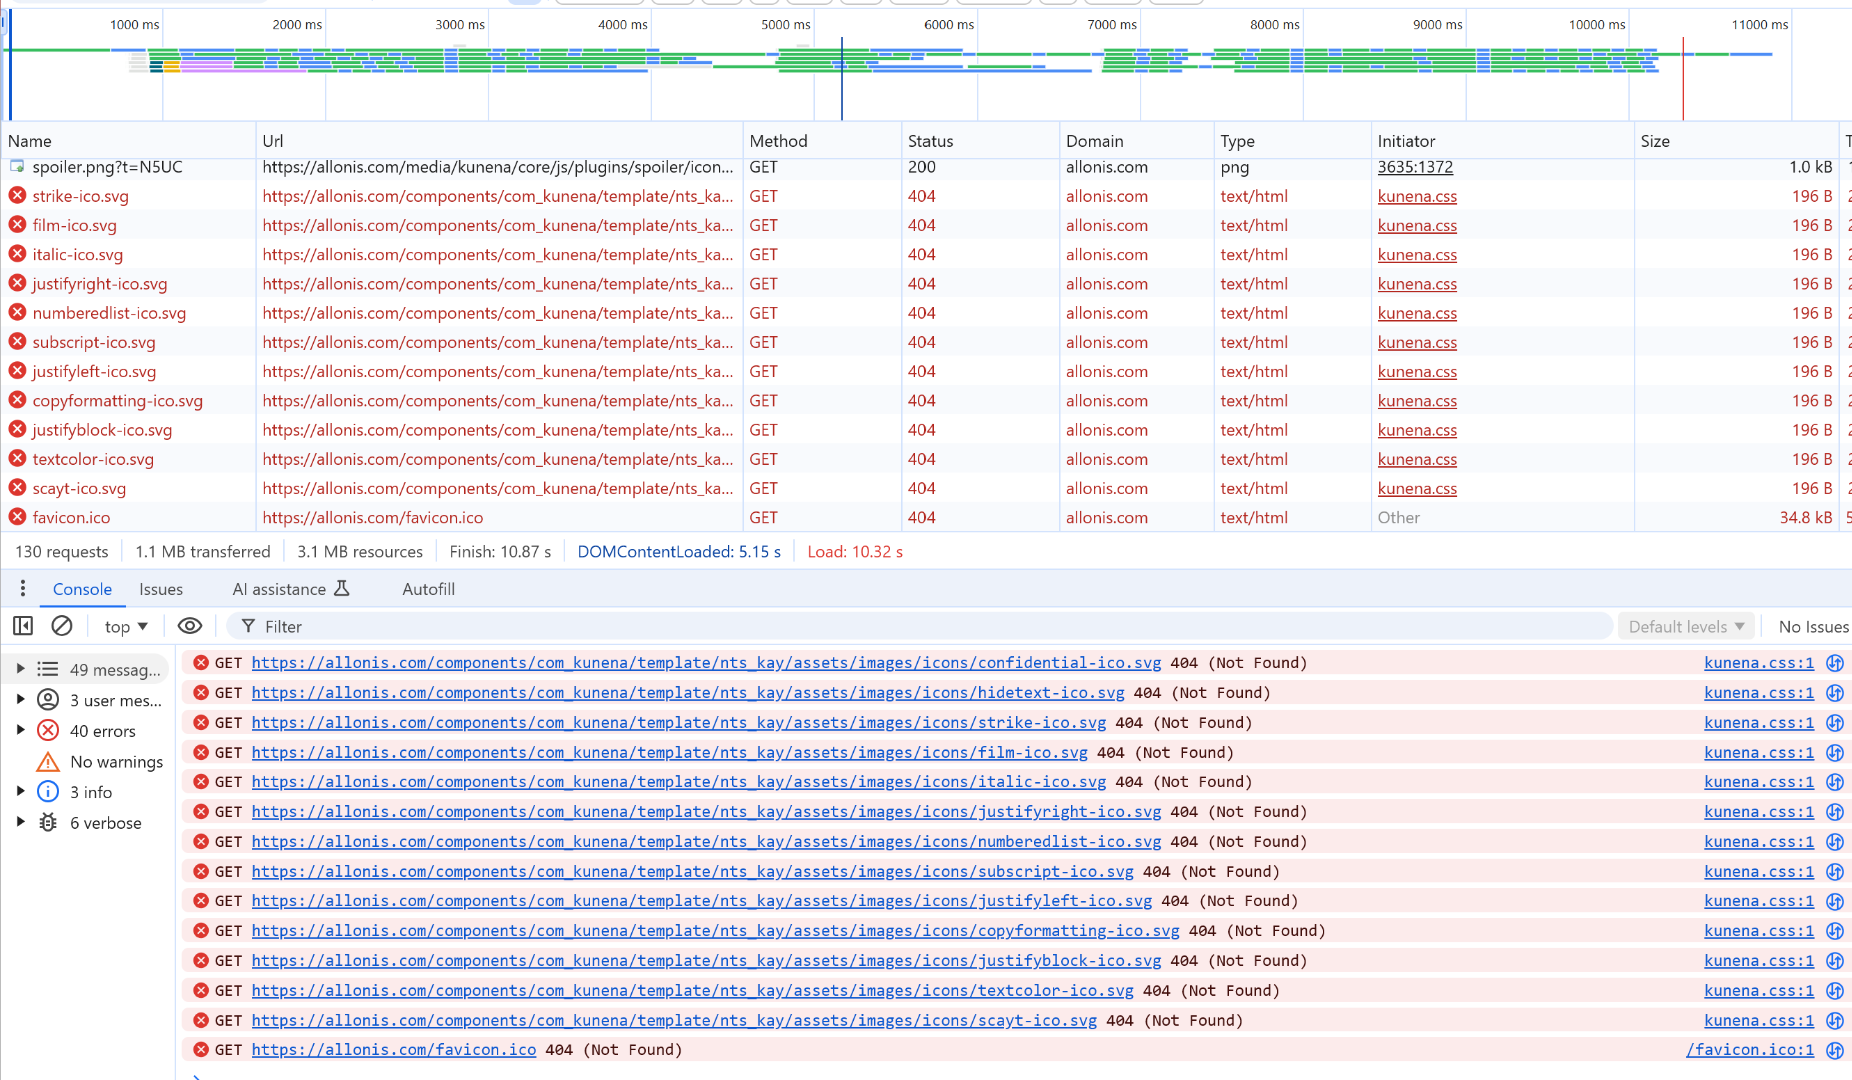Open the /favicon.ico:1 source link
Image resolution: width=1852 pixels, height=1080 pixels.
click(1750, 1050)
